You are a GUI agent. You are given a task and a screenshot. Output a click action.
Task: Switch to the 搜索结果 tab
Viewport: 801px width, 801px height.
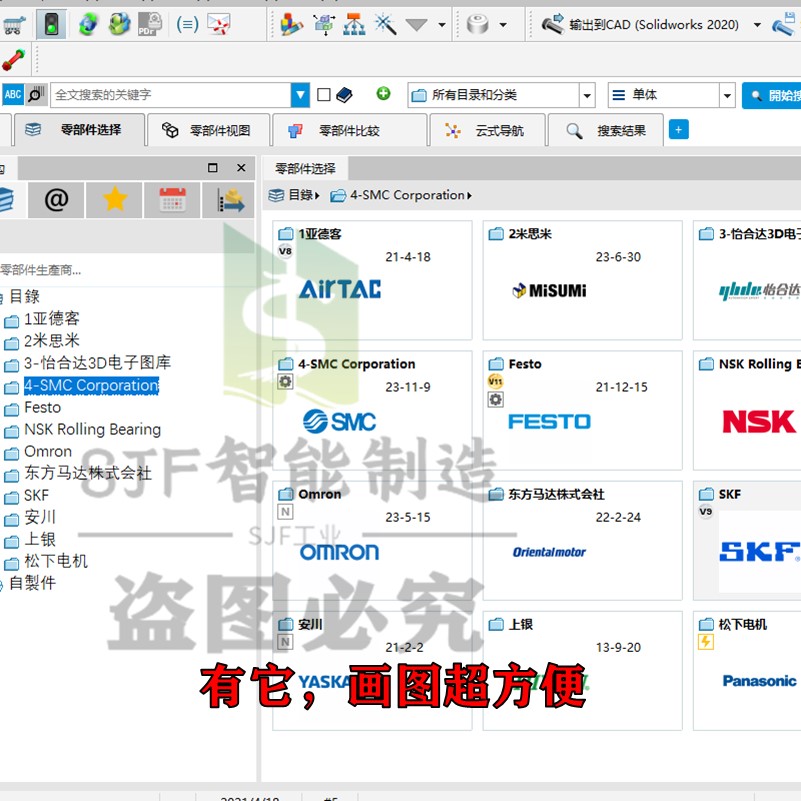(606, 130)
